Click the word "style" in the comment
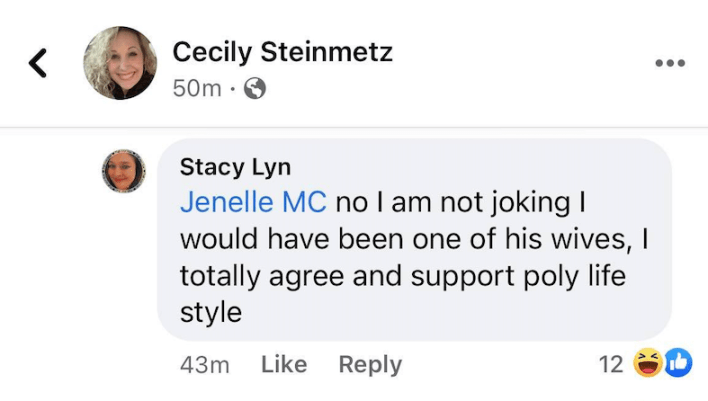 (x=210, y=312)
